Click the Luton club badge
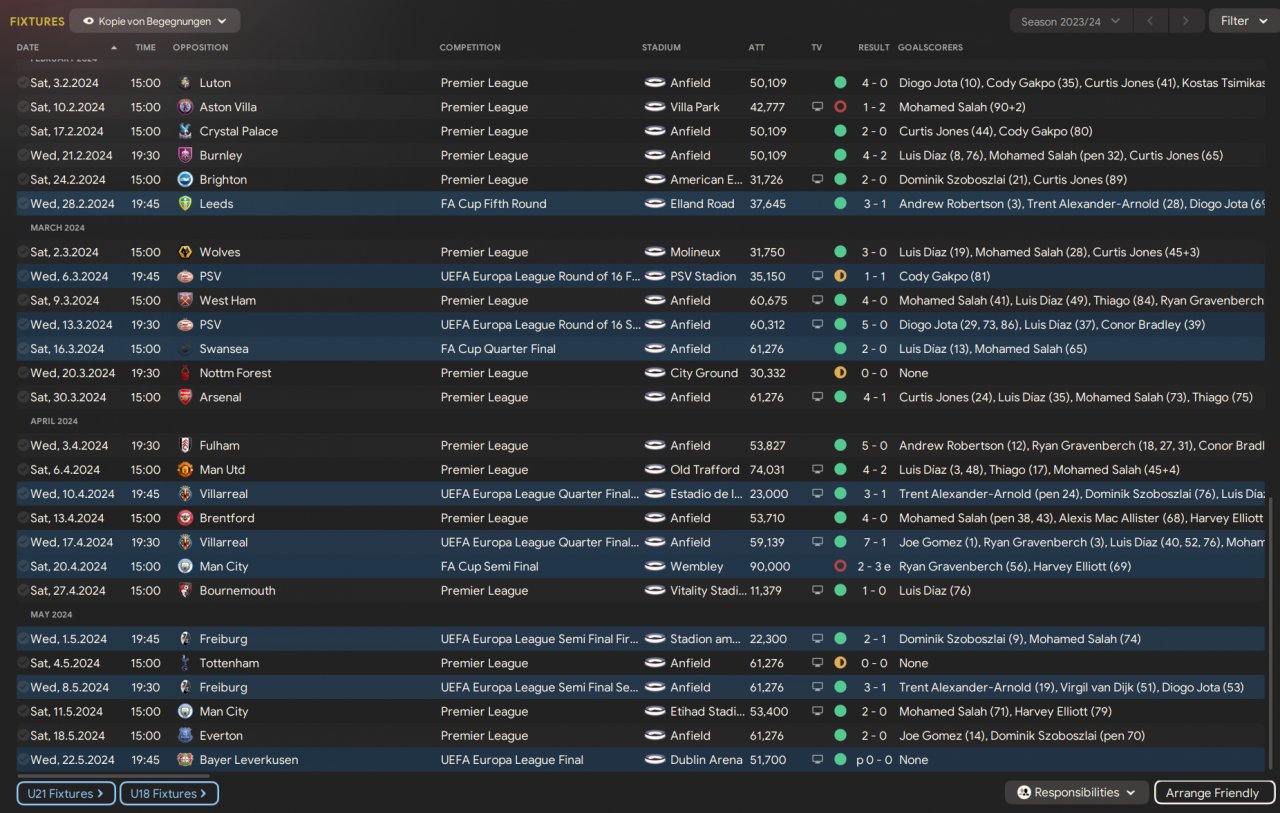 pyautogui.click(x=184, y=83)
